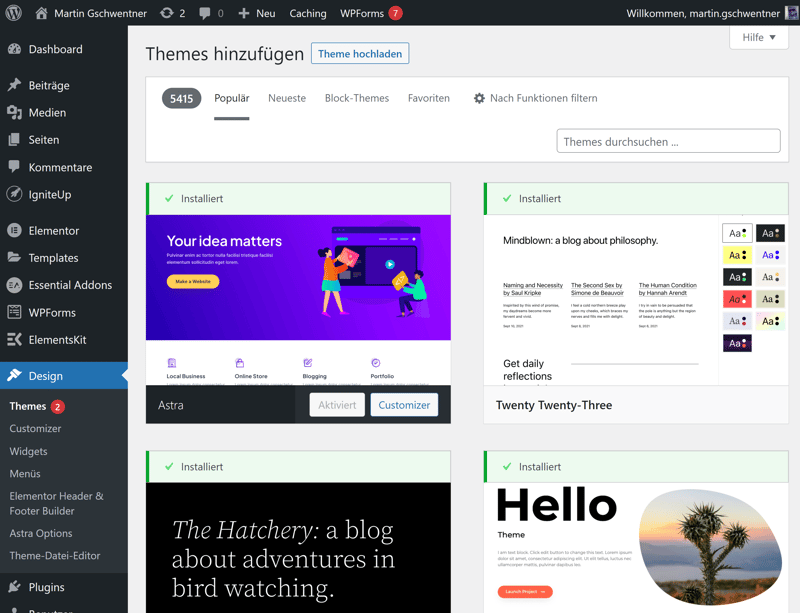The image size is (800, 613).
Task: Open Customizer in the Design submenu
Action: click(35, 429)
